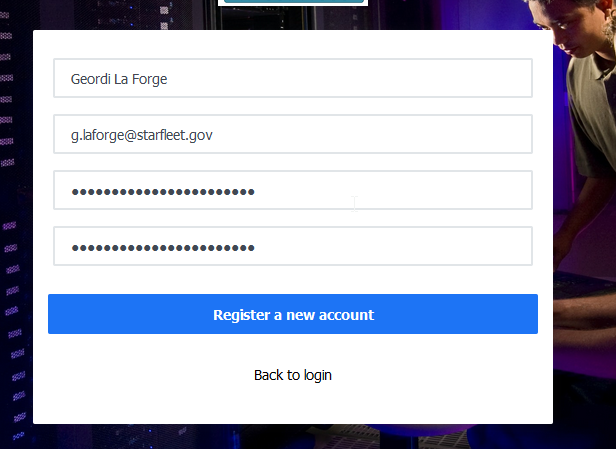Return to sign-in using Back to login
The height and width of the screenshot is (449, 616).
pos(293,375)
